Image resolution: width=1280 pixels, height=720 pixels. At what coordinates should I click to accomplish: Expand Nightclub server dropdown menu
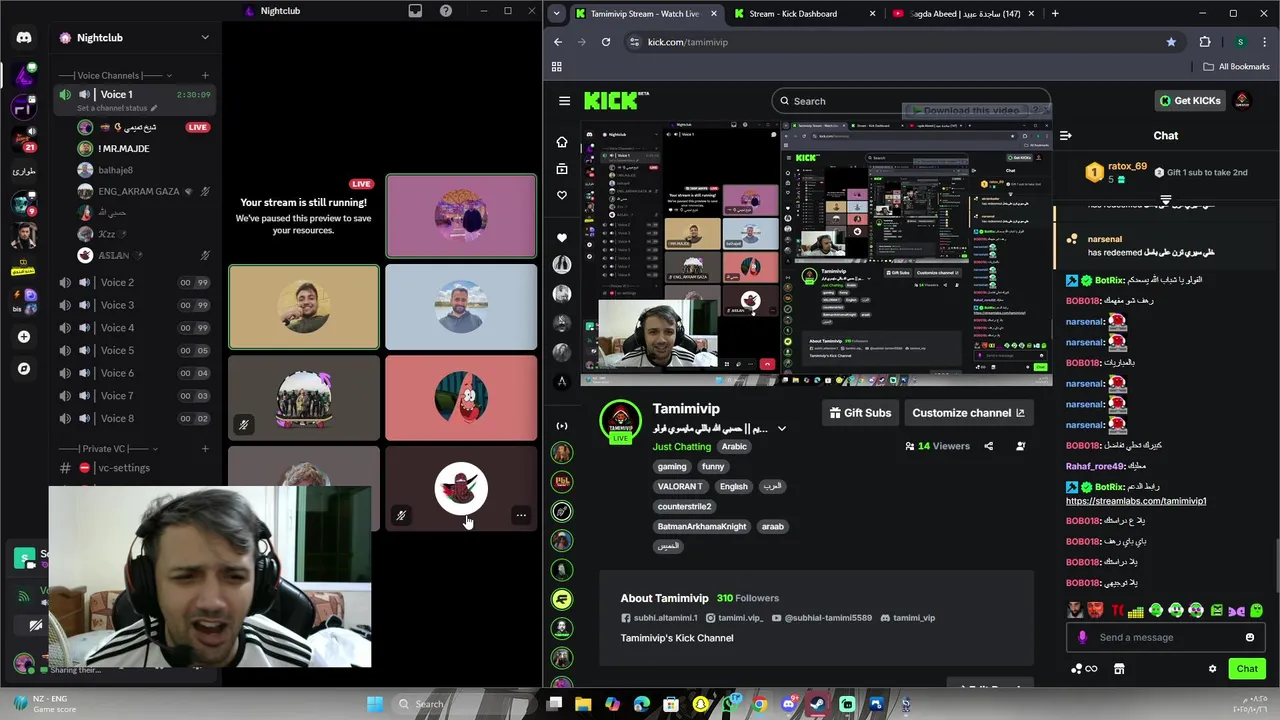point(205,38)
